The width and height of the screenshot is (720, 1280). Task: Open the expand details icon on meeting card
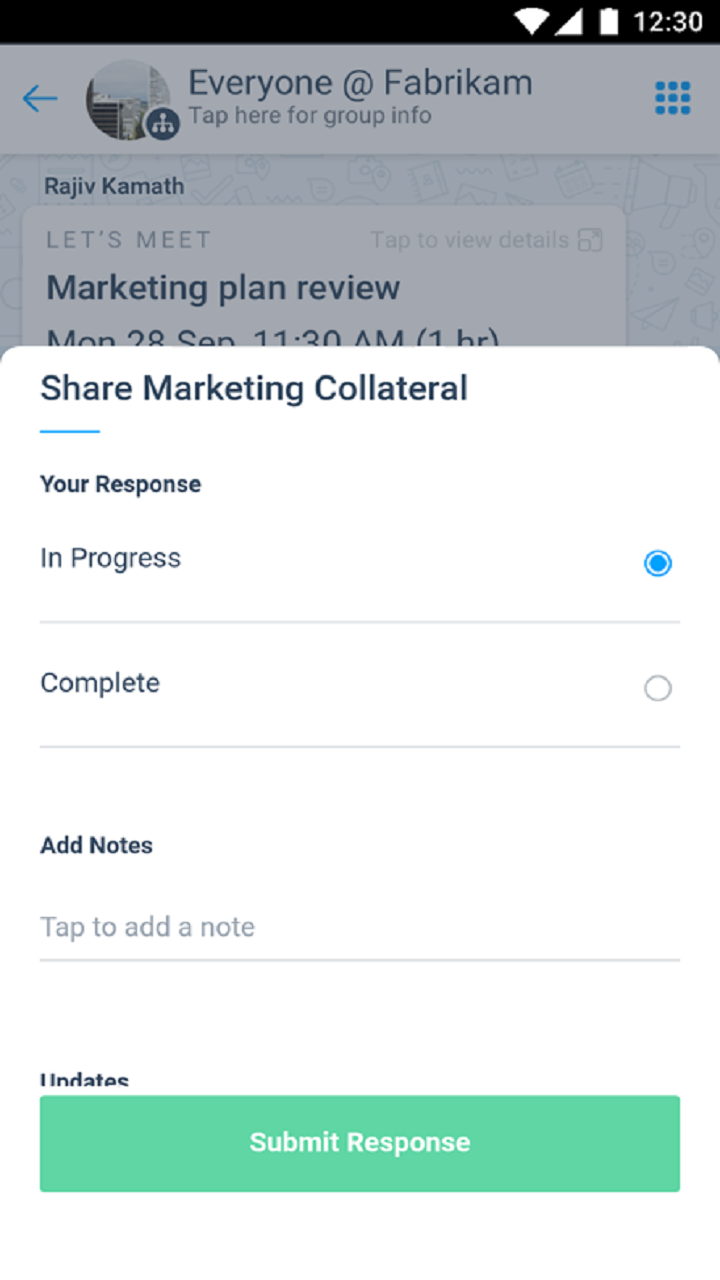click(x=591, y=240)
